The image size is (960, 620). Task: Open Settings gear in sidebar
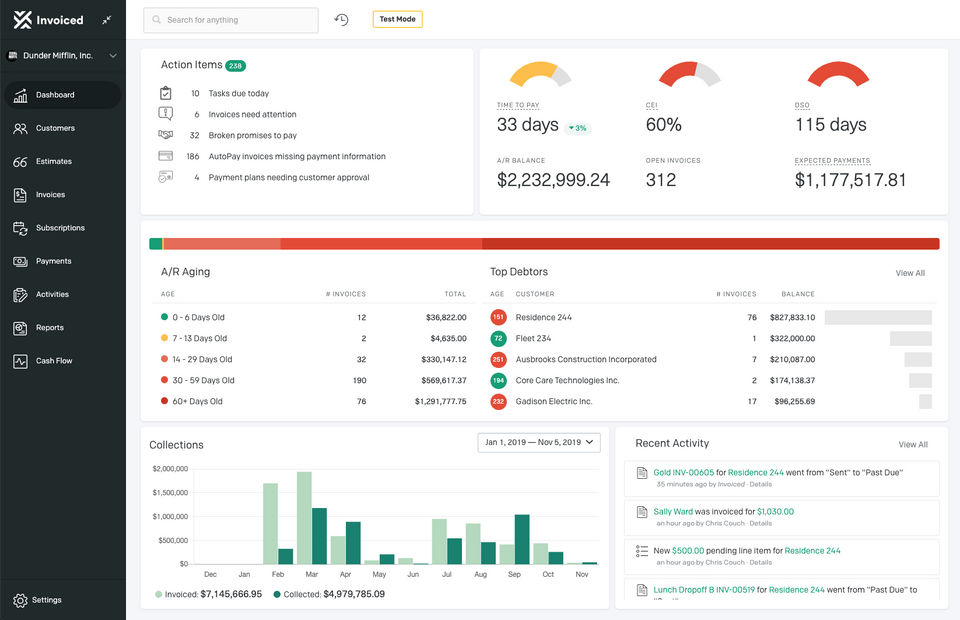20,600
